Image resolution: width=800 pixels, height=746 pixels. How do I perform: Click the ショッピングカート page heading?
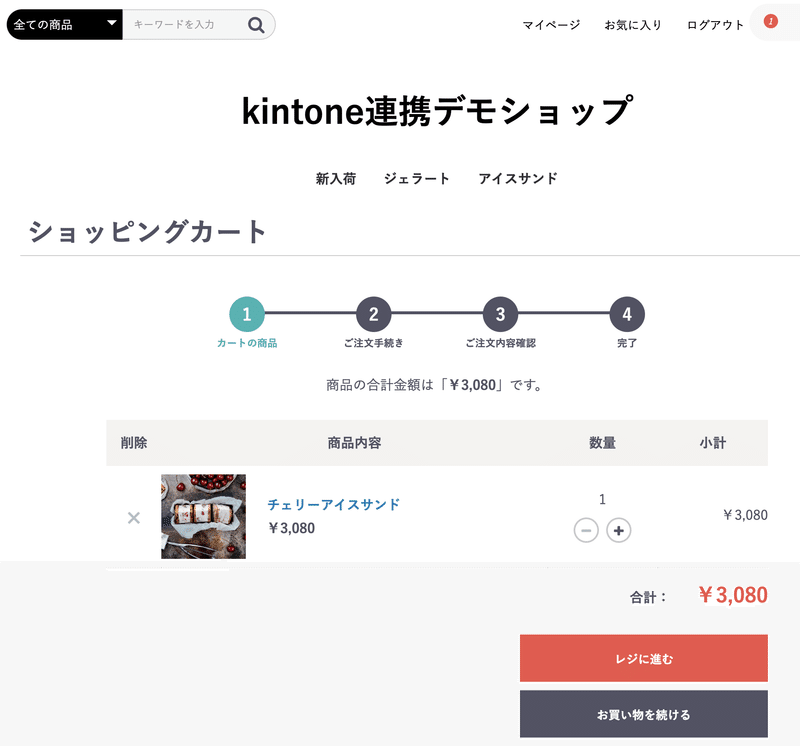147,232
